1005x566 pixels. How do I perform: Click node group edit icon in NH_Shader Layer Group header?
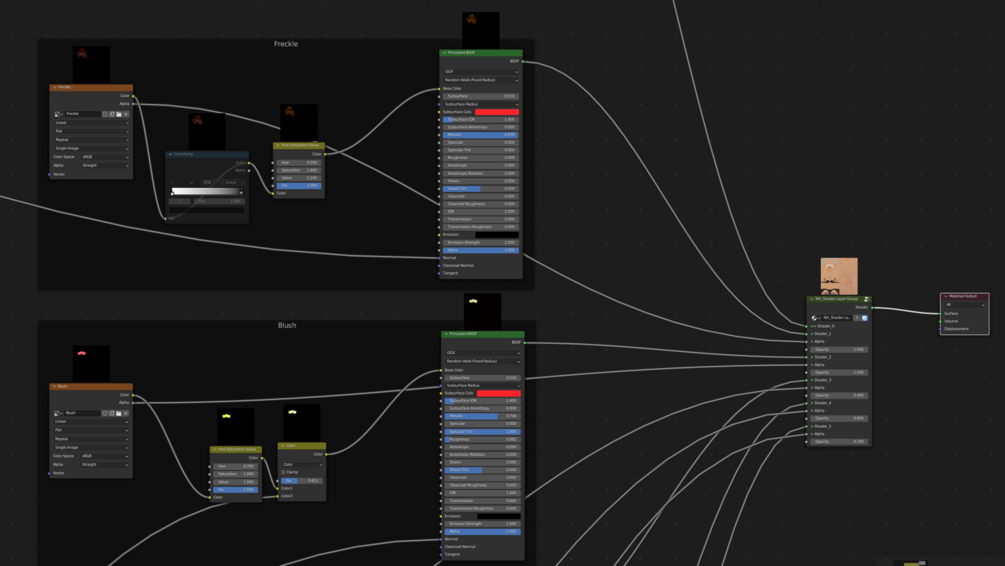(867, 299)
